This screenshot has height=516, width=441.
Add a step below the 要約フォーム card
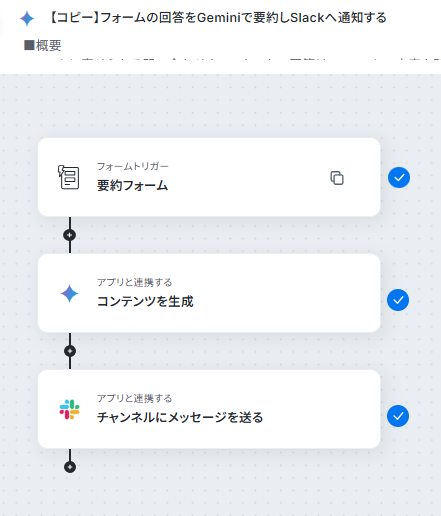click(x=70, y=235)
